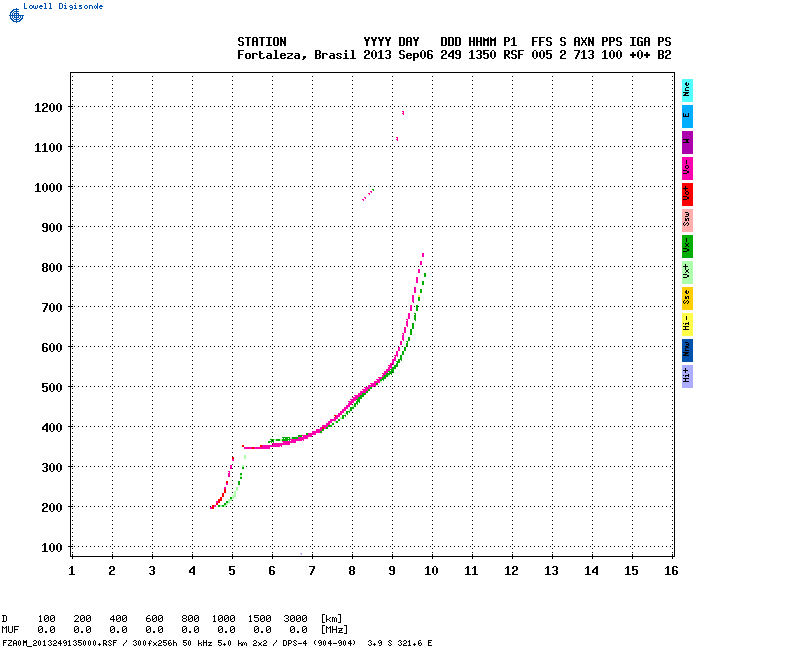
Task: Click the file name FZA0M_2013249135000.RSF
Action: coord(60,643)
